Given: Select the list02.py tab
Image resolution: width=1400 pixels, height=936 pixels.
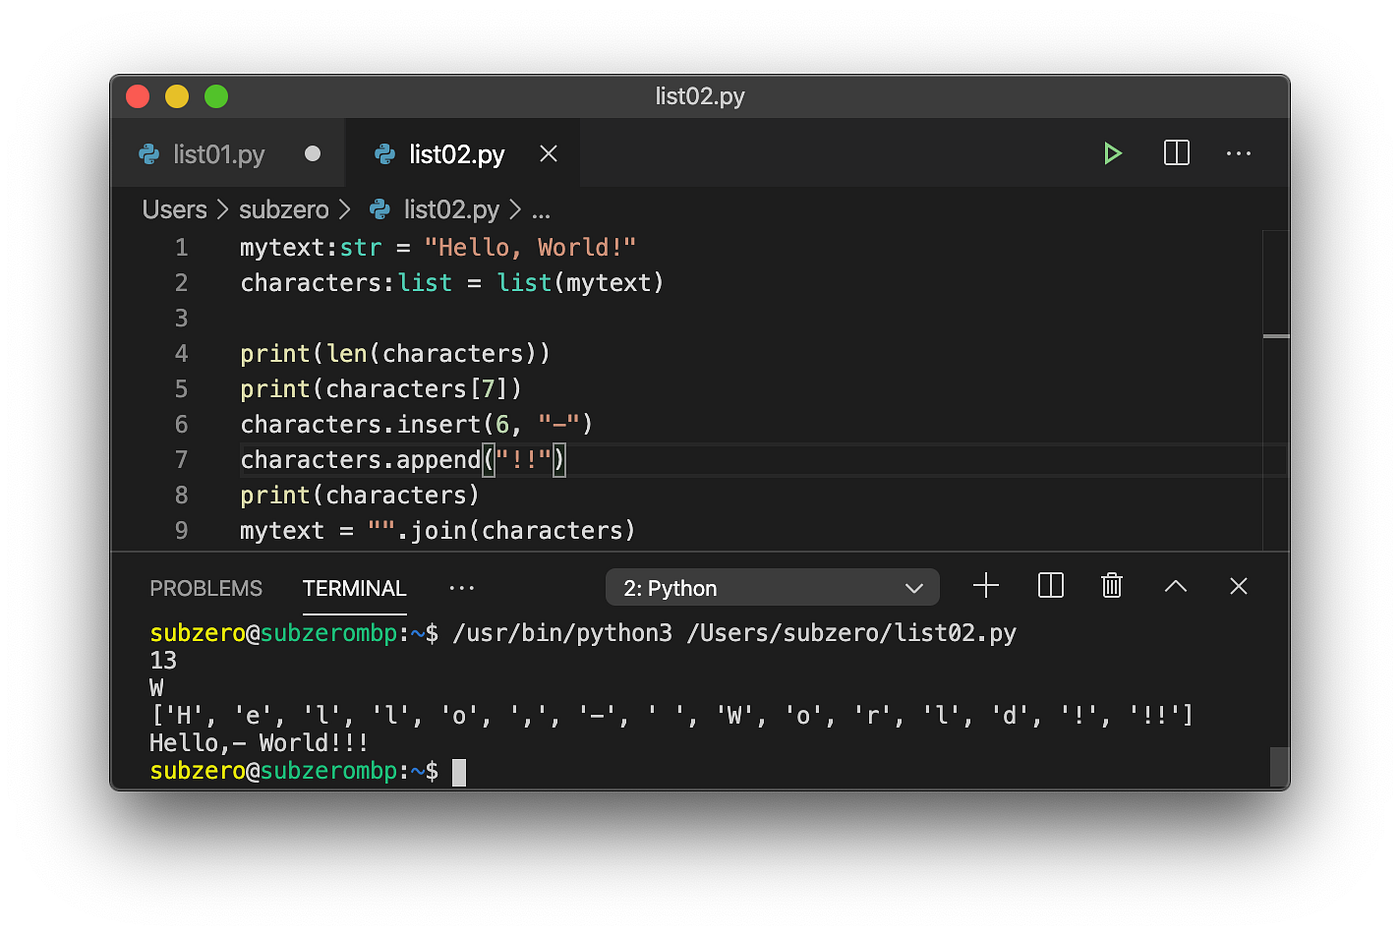Looking at the screenshot, I should 462,153.
